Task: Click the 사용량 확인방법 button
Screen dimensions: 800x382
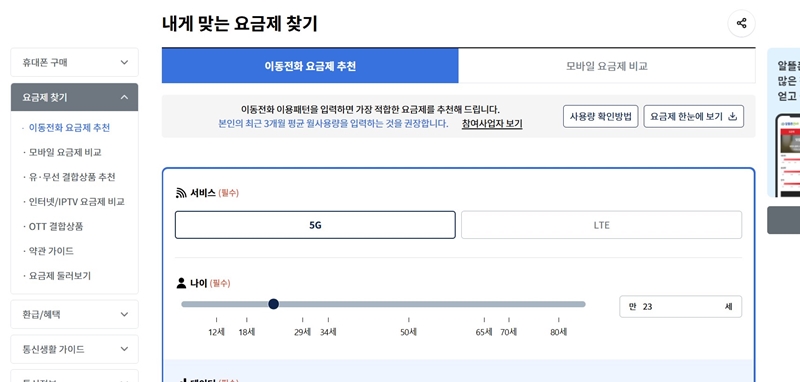Action: [601, 116]
